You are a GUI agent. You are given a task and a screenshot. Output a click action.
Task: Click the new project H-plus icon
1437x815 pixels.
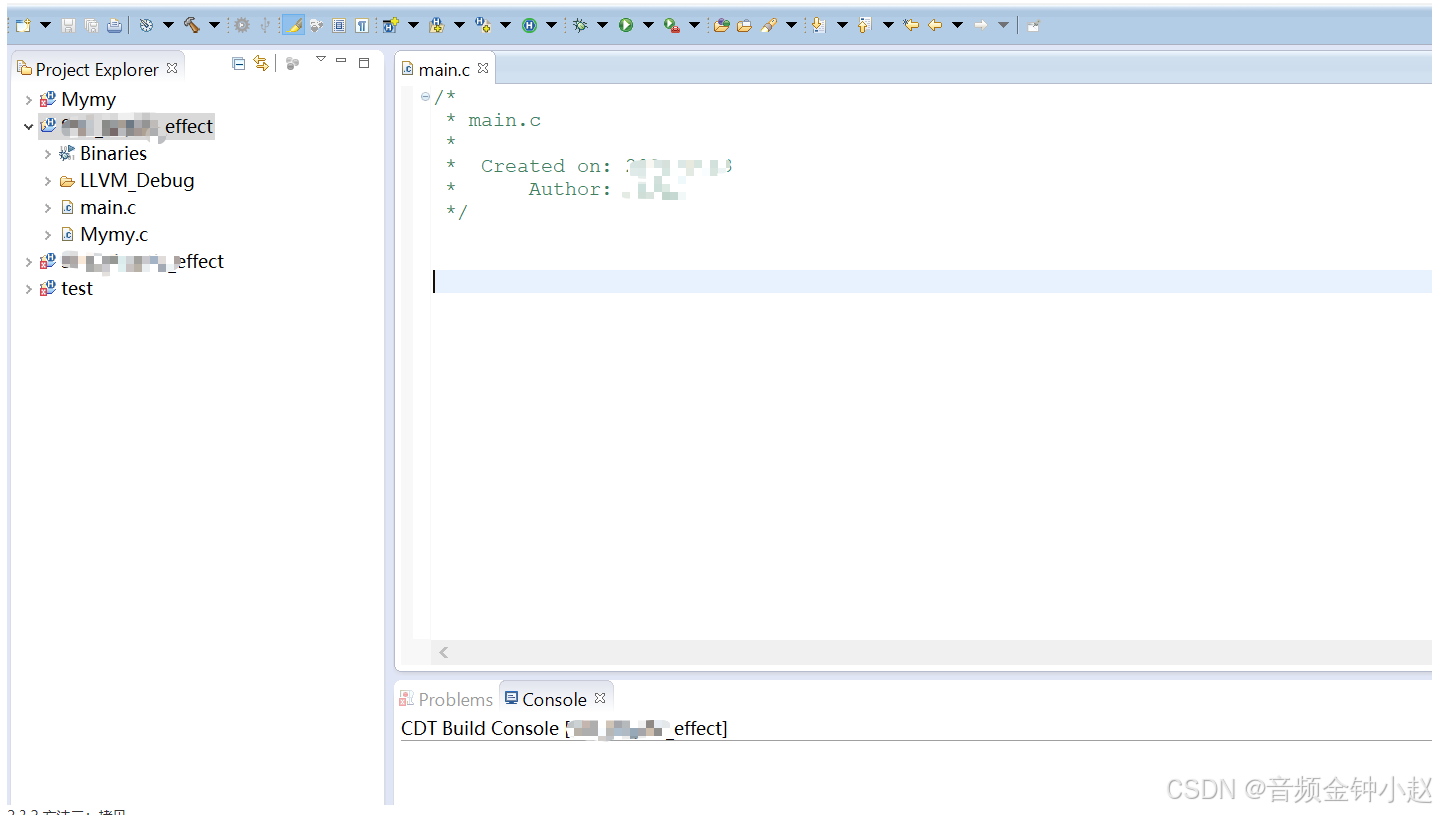pos(391,25)
